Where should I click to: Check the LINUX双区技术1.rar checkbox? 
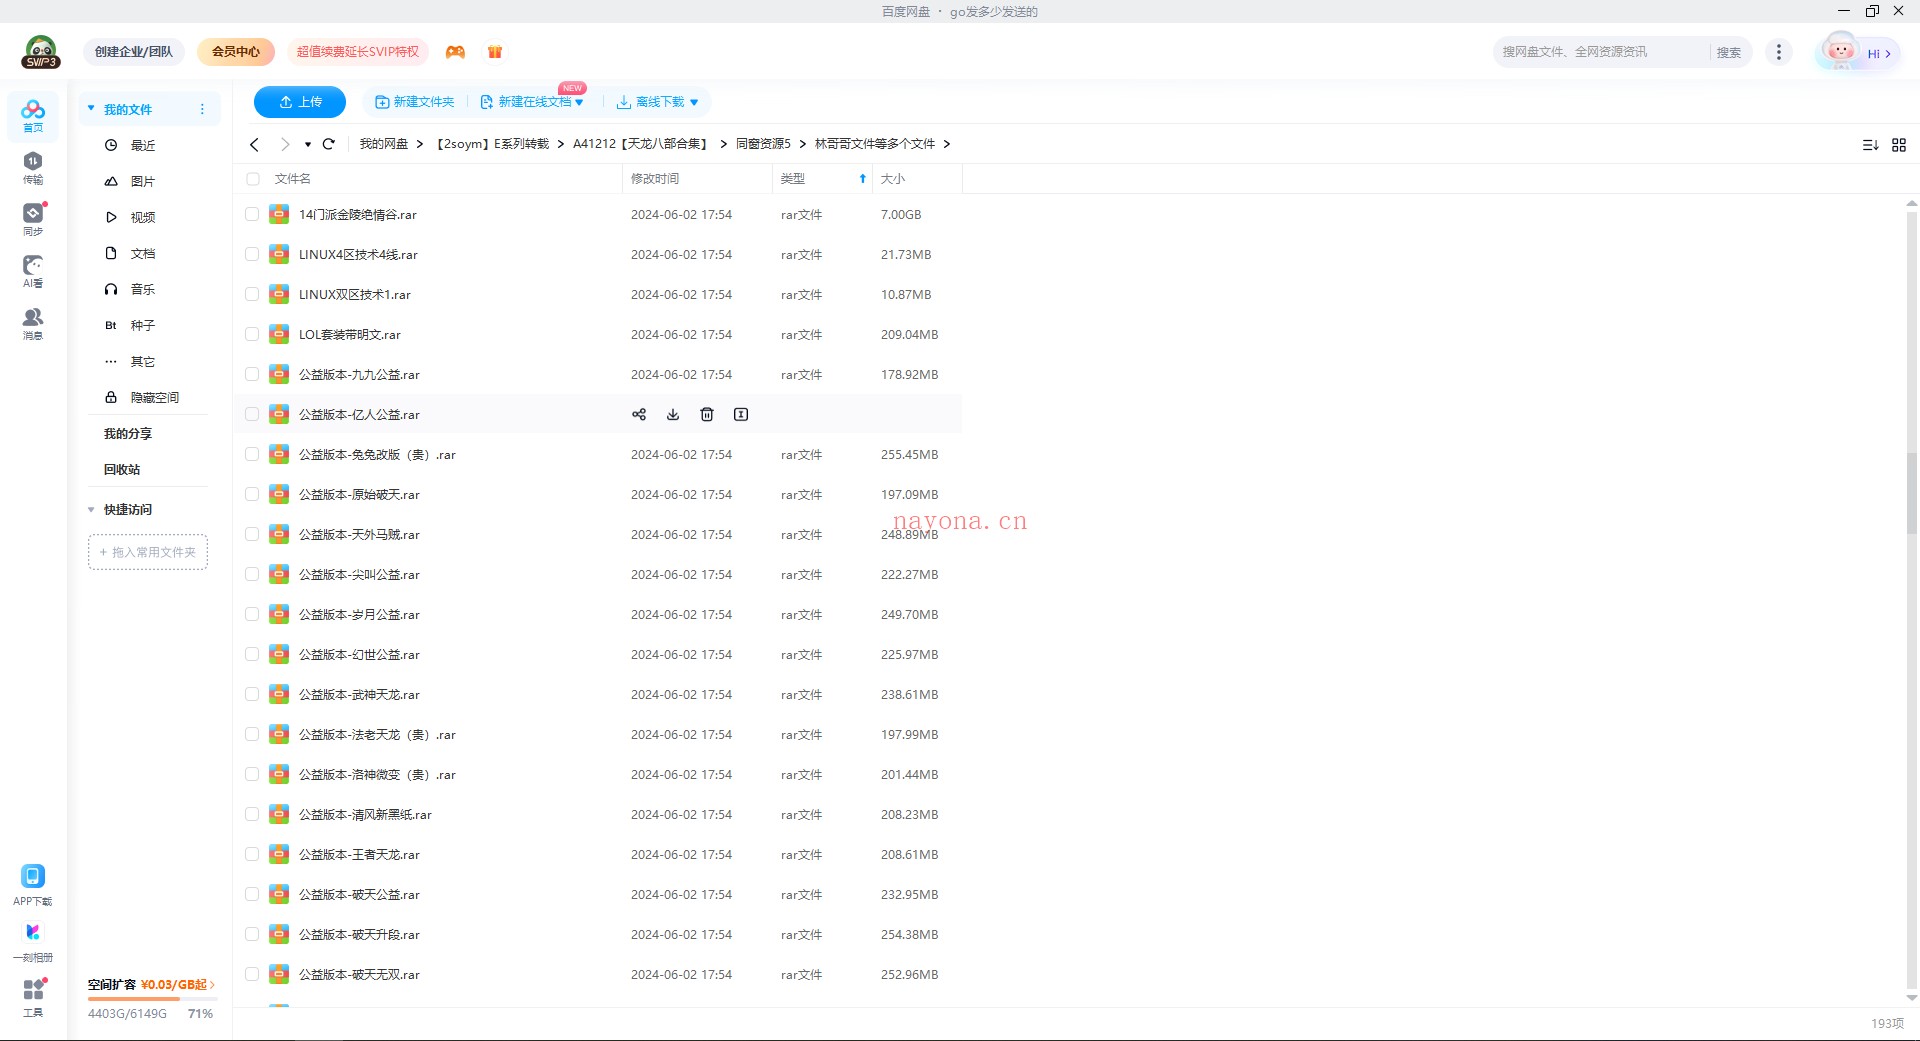click(x=252, y=294)
